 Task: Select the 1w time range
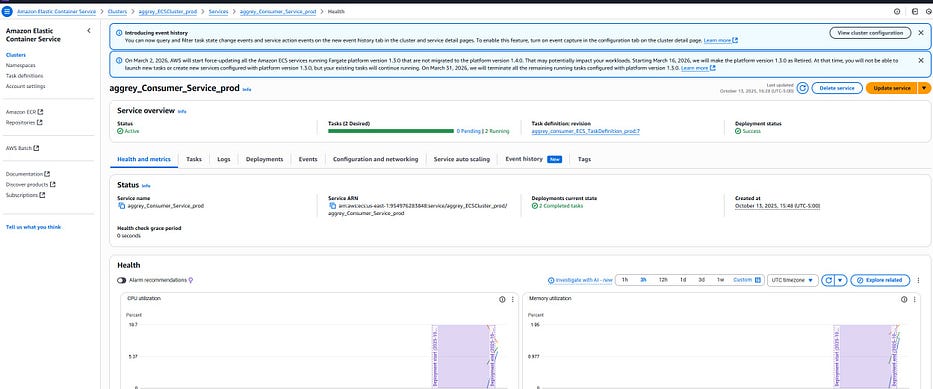pos(720,280)
